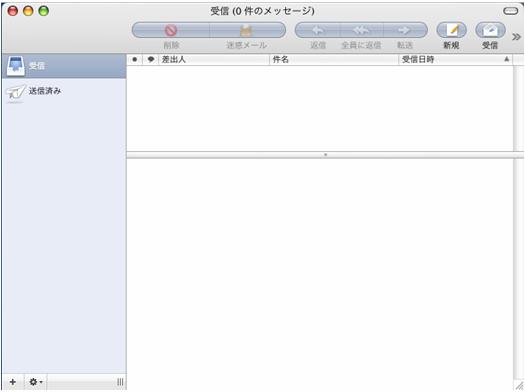This screenshot has width=525, height=392.
Task: Compose a message with 新規 icon
Action: pyautogui.click(x=451, y=30)
